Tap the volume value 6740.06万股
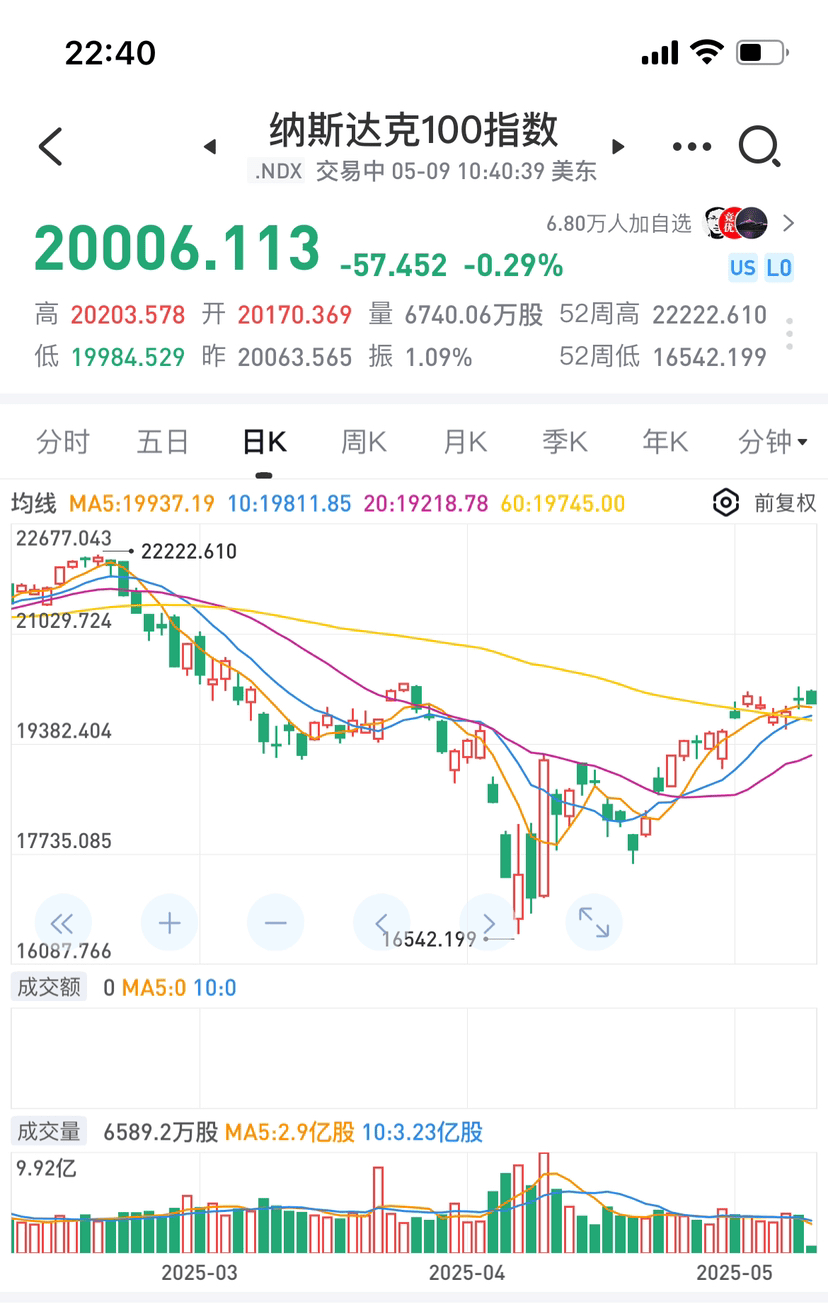 [474, 315]
